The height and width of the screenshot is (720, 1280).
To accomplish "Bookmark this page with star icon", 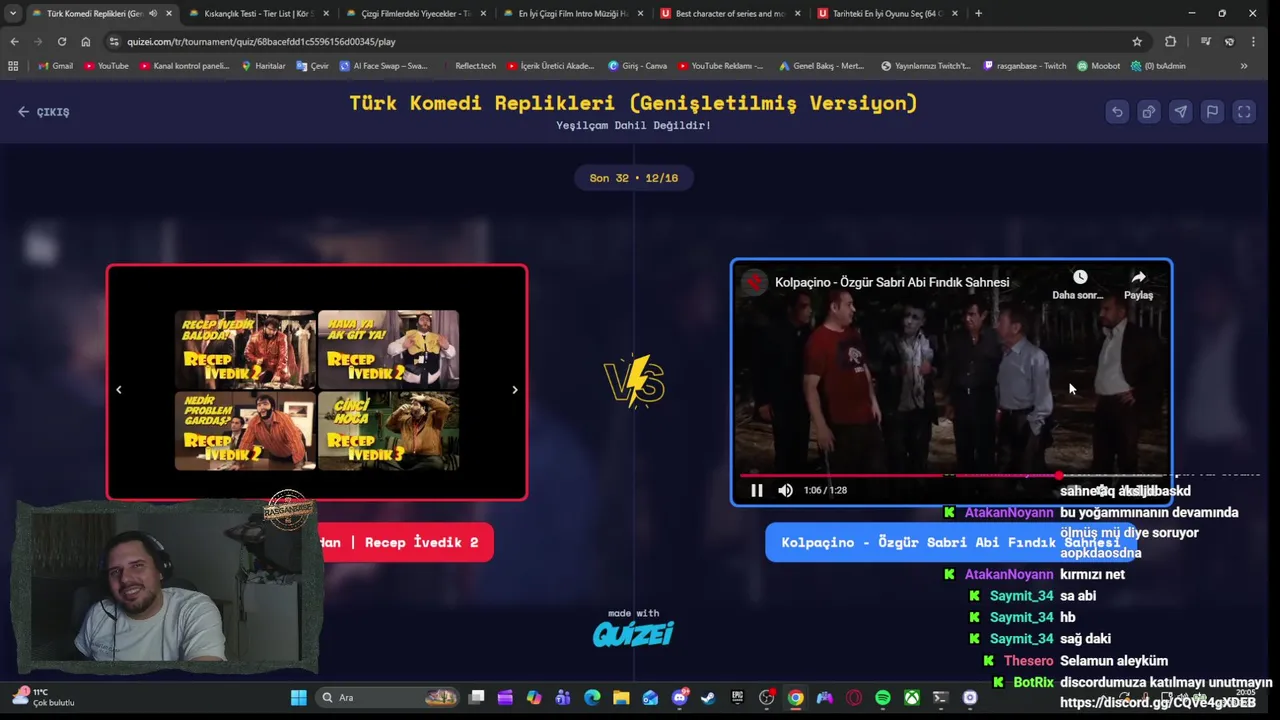I will click(x=1137, y=42).
